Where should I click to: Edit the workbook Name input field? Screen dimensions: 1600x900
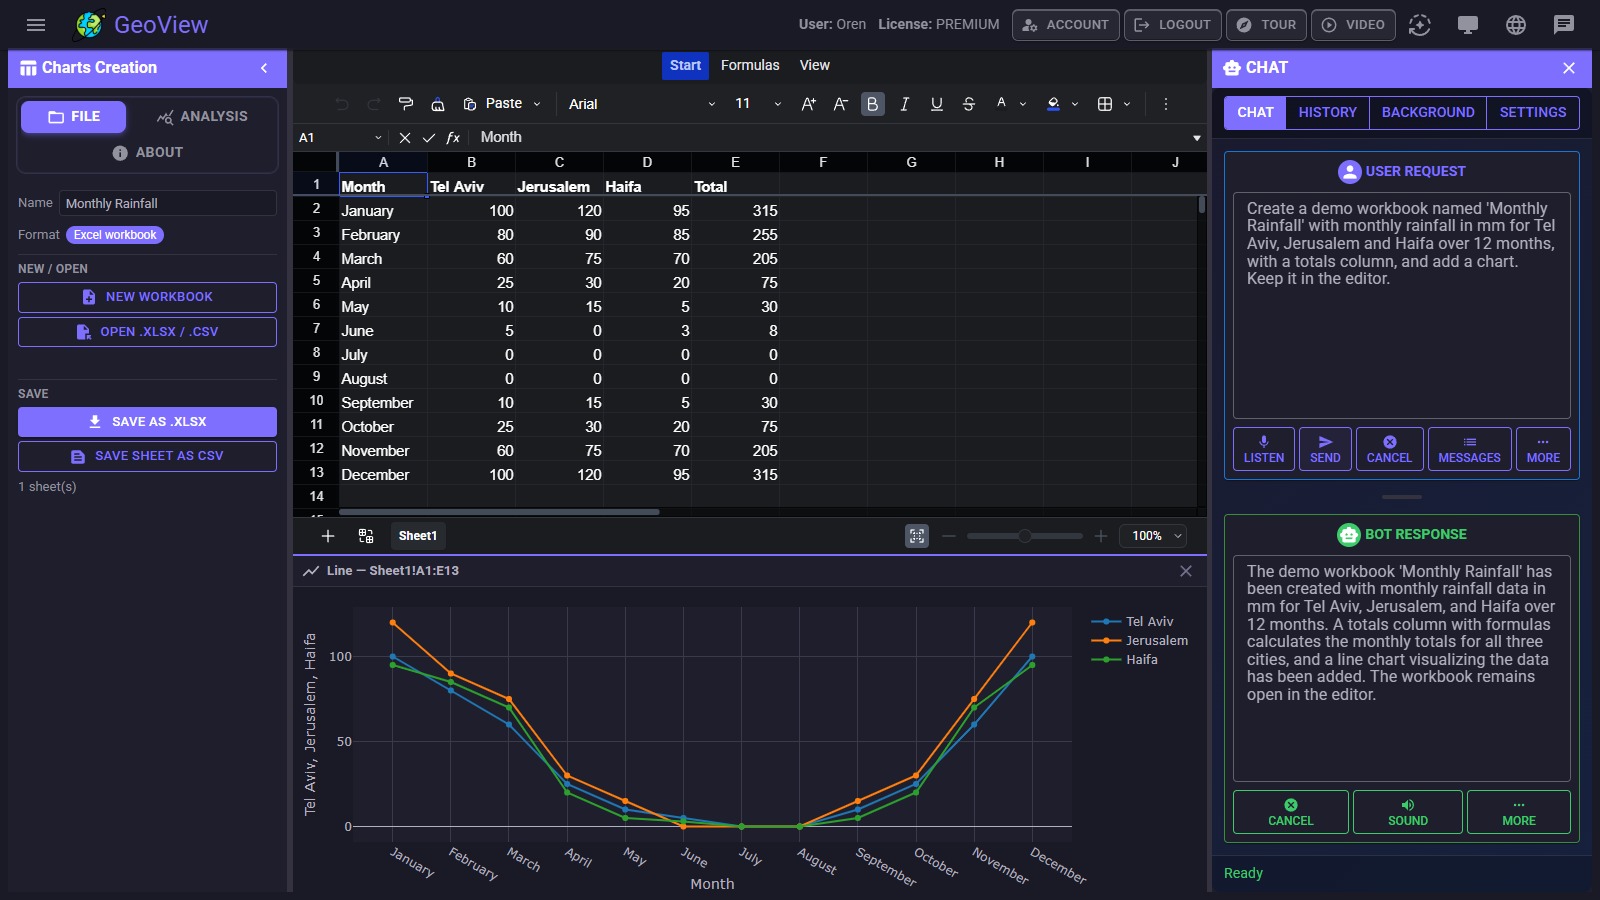coord(168,203)
